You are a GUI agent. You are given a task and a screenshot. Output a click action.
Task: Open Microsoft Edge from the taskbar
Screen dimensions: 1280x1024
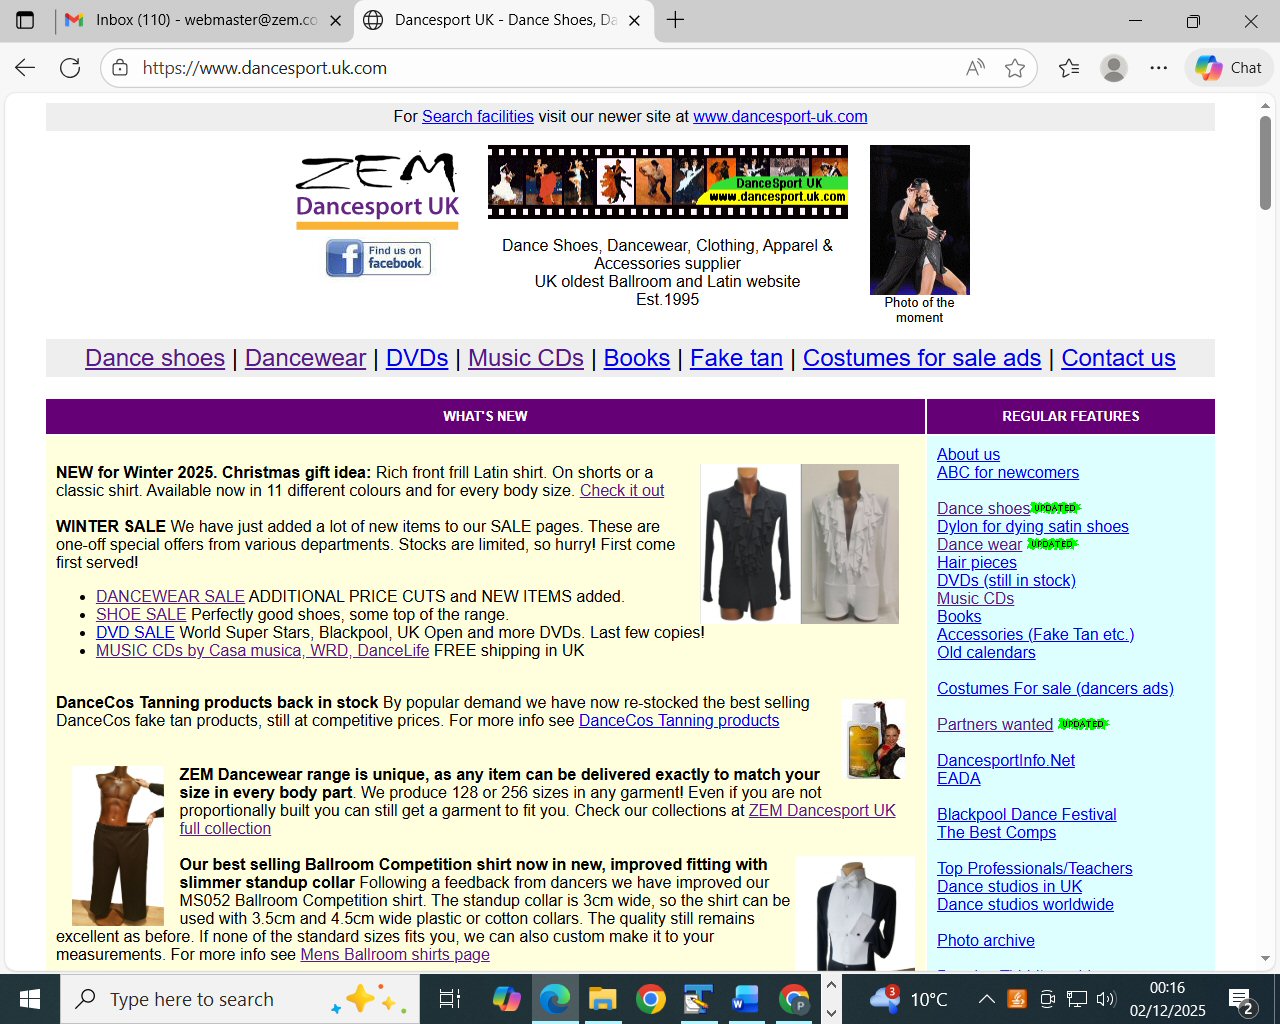556,998
